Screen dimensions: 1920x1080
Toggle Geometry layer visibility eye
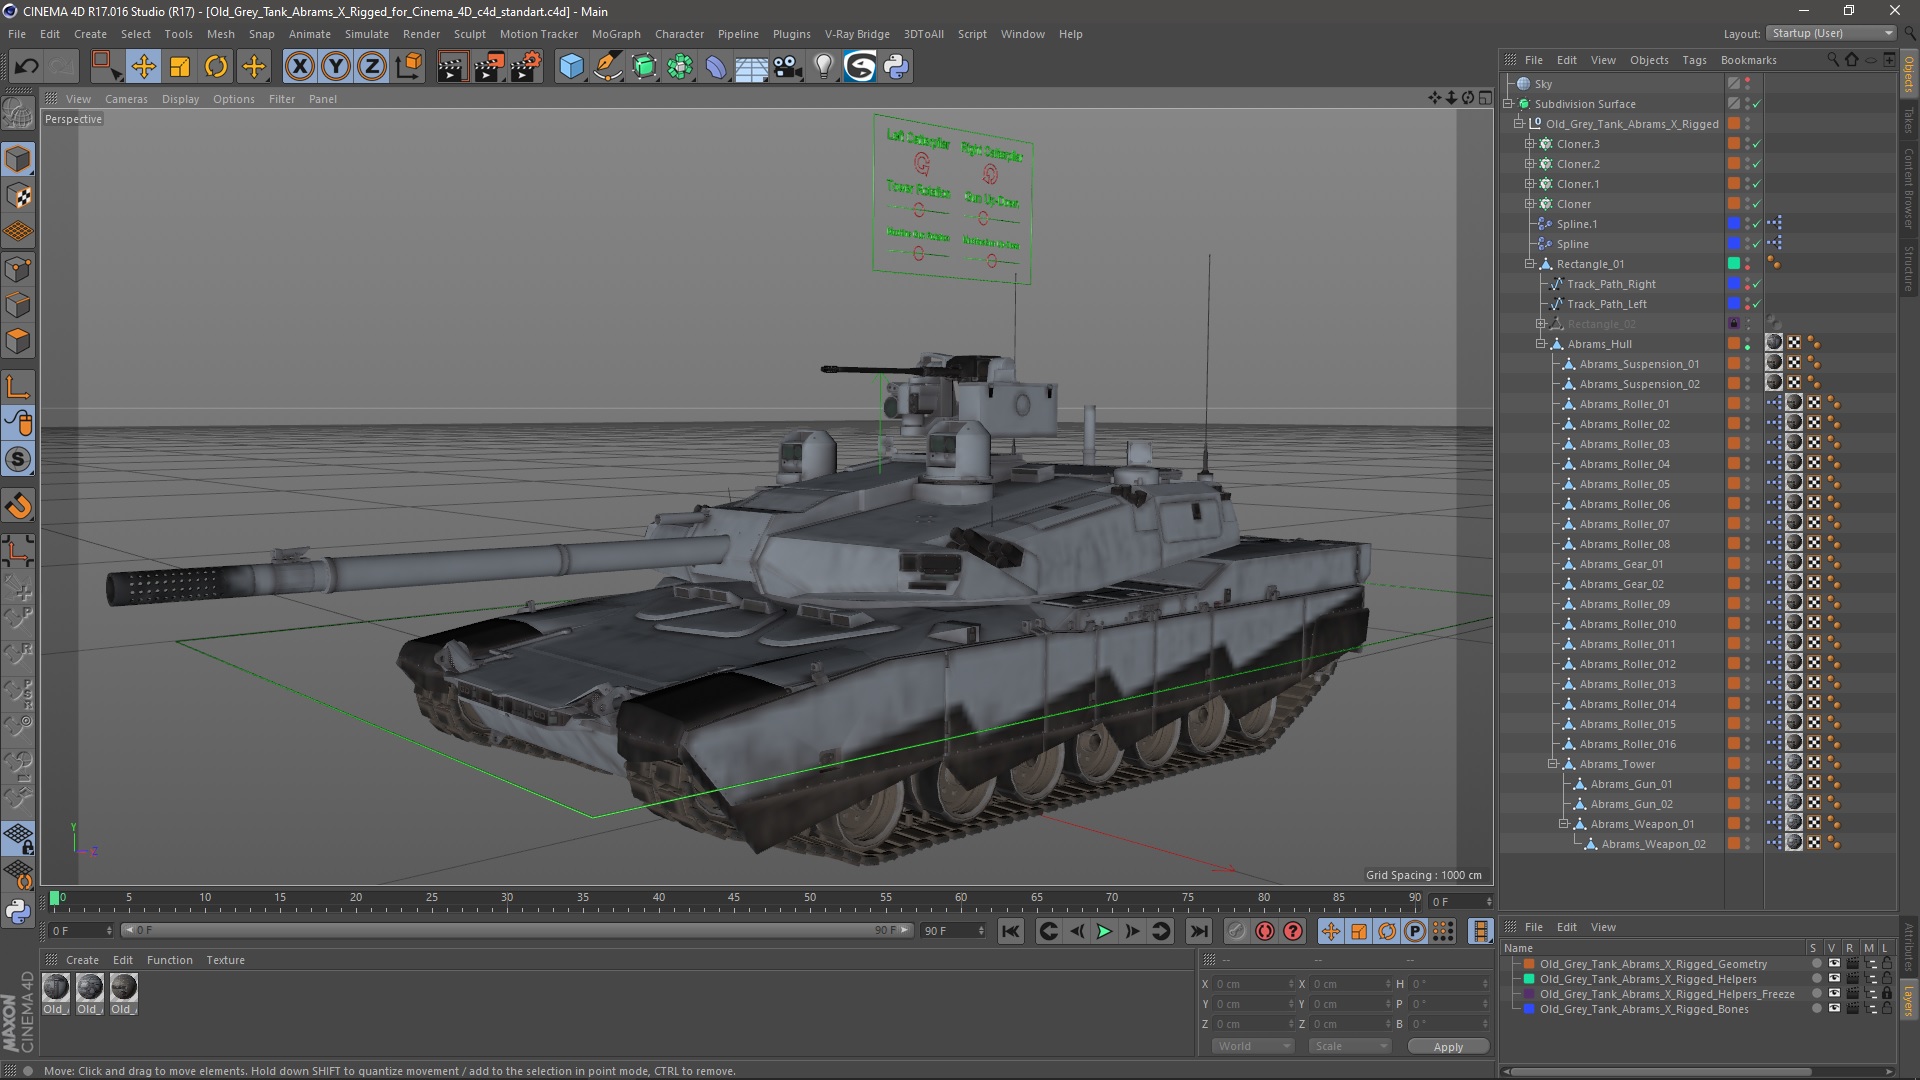click(1834, 964)
